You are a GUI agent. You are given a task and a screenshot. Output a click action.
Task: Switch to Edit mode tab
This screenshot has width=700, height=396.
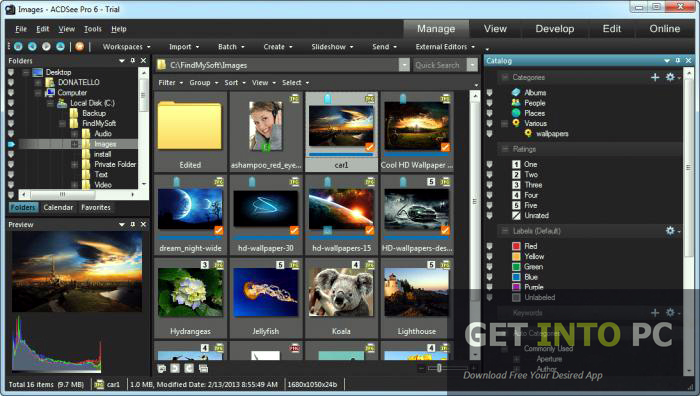tap(612, 29)
